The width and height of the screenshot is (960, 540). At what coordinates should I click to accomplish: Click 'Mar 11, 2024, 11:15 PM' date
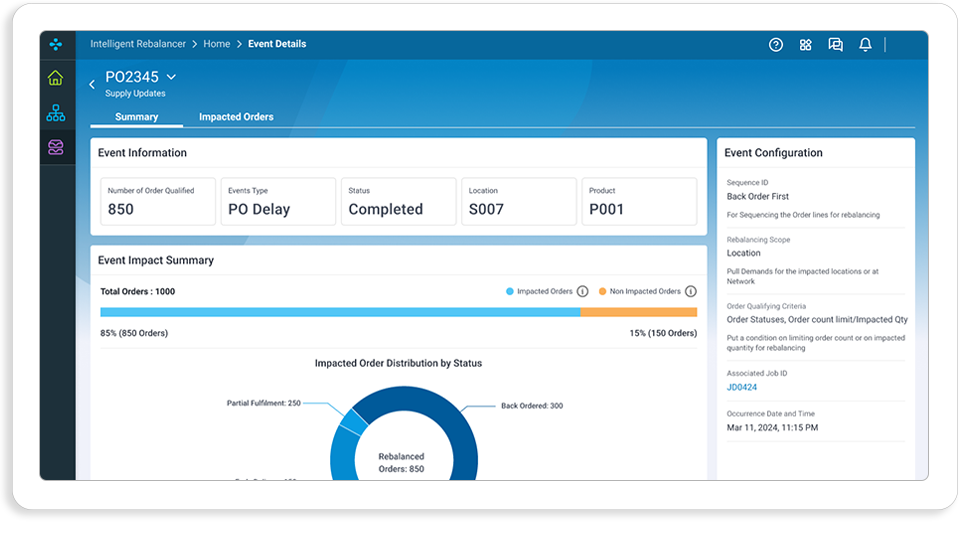[x=772, y=427]
